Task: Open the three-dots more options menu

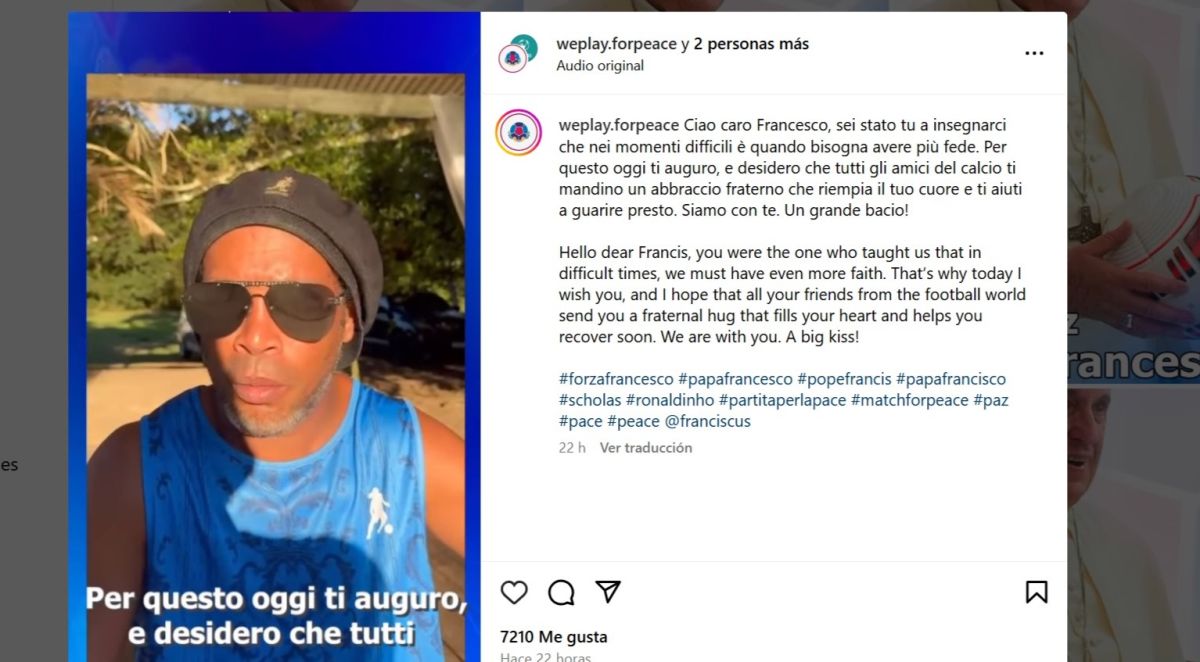Action: point(1034,54)
